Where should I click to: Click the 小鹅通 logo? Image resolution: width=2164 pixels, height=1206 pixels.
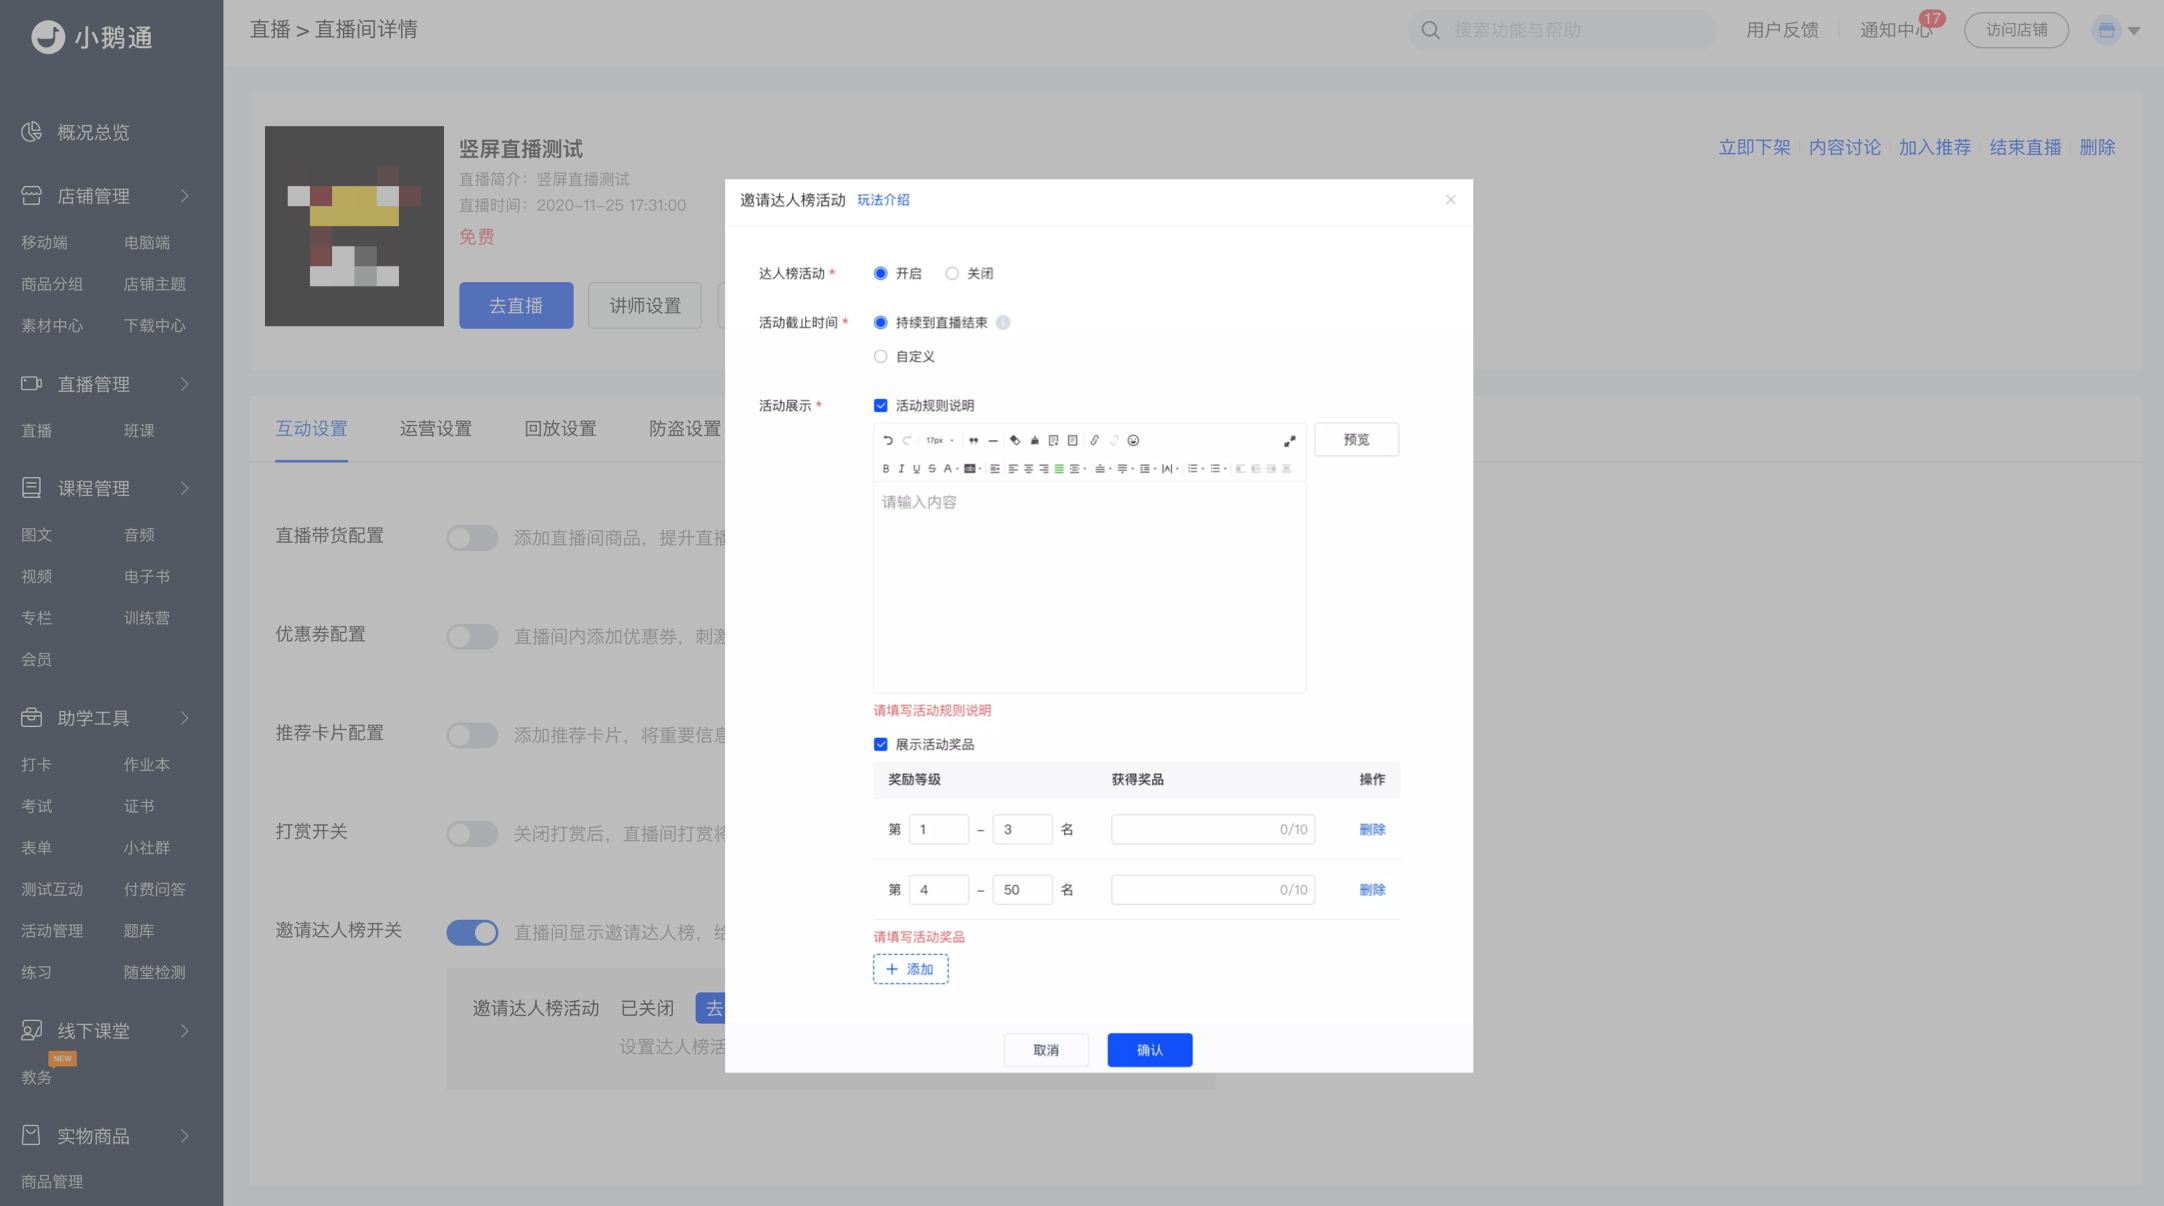click(91, 37)
